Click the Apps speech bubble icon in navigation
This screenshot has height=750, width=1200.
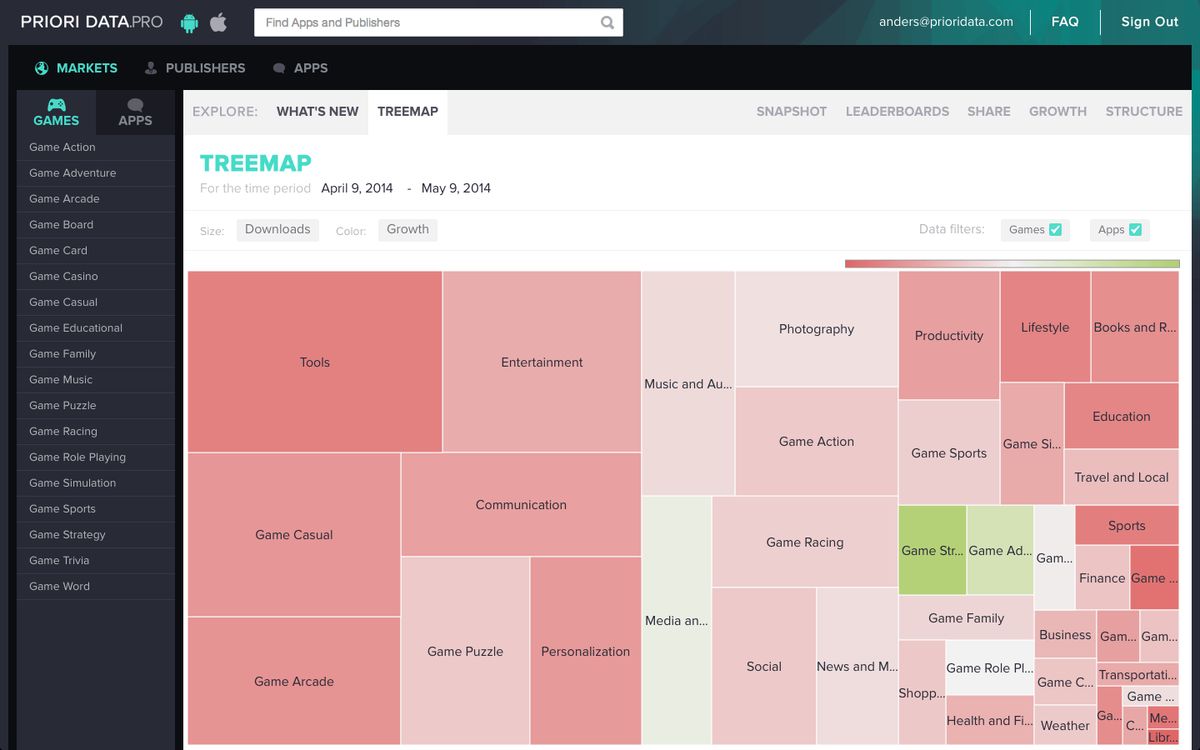click(x=279, y=68)
